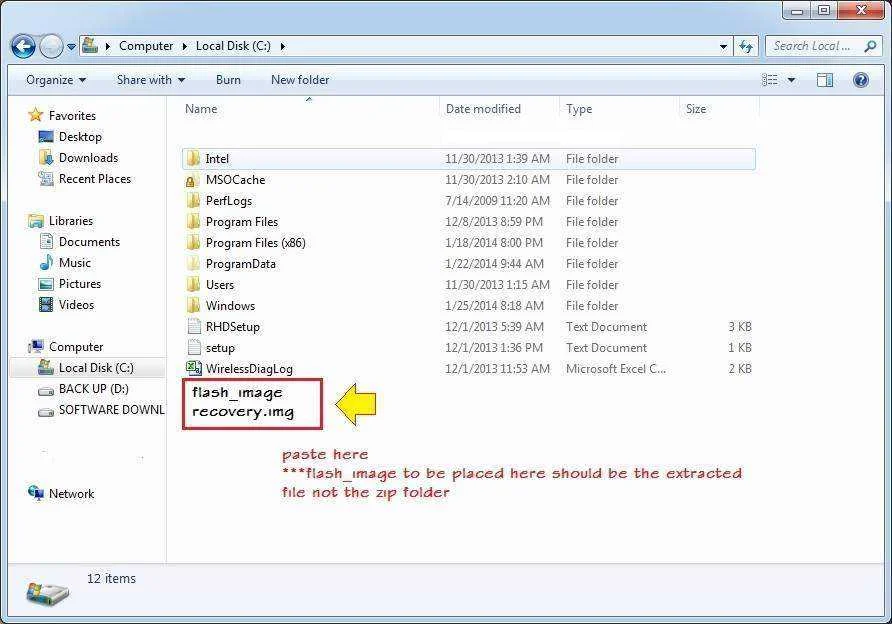Sort by the Type column header

click(579, 109)
